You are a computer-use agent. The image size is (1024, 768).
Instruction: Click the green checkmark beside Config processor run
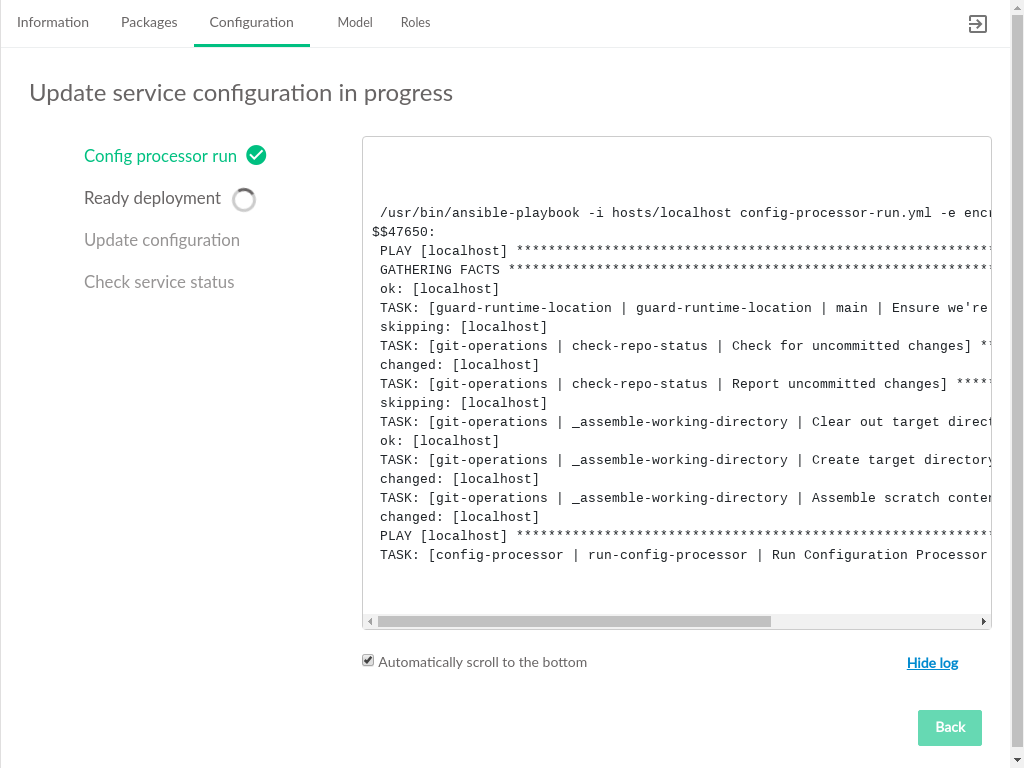pos(256,155)
